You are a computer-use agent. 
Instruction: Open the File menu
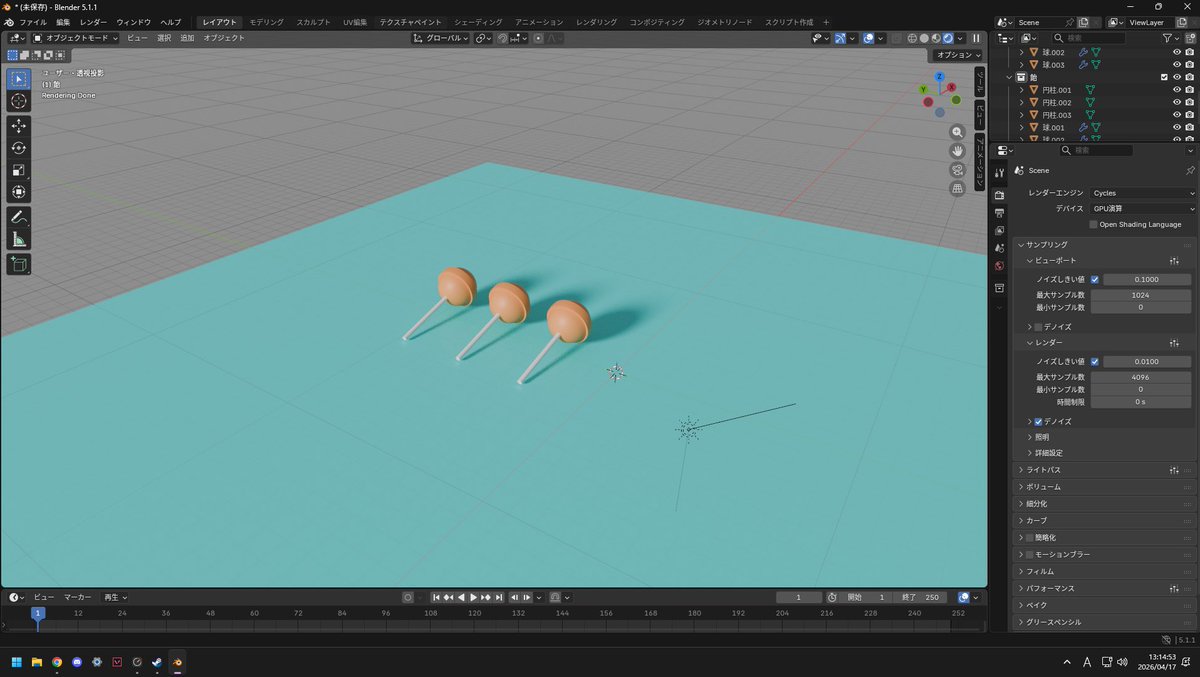click(33, 22)
